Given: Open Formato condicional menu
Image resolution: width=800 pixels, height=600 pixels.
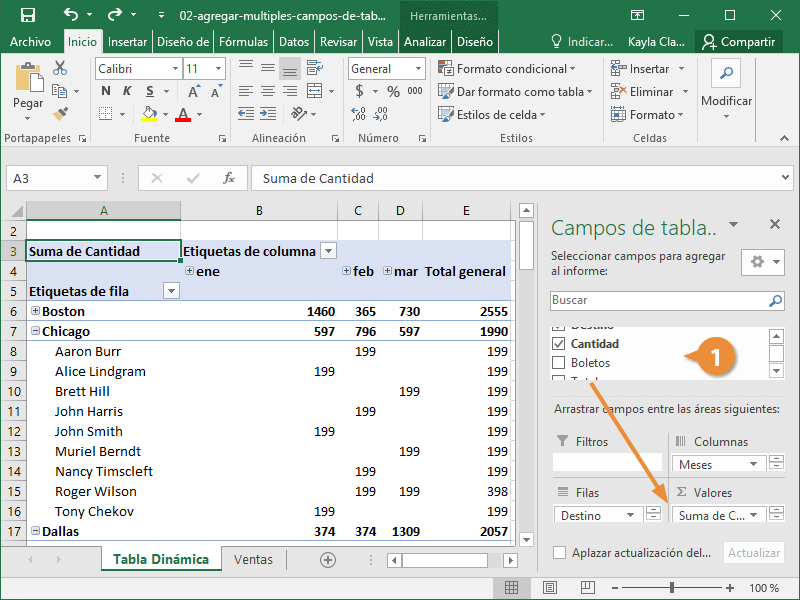Looking at the screenshot, I should (507, 68).
